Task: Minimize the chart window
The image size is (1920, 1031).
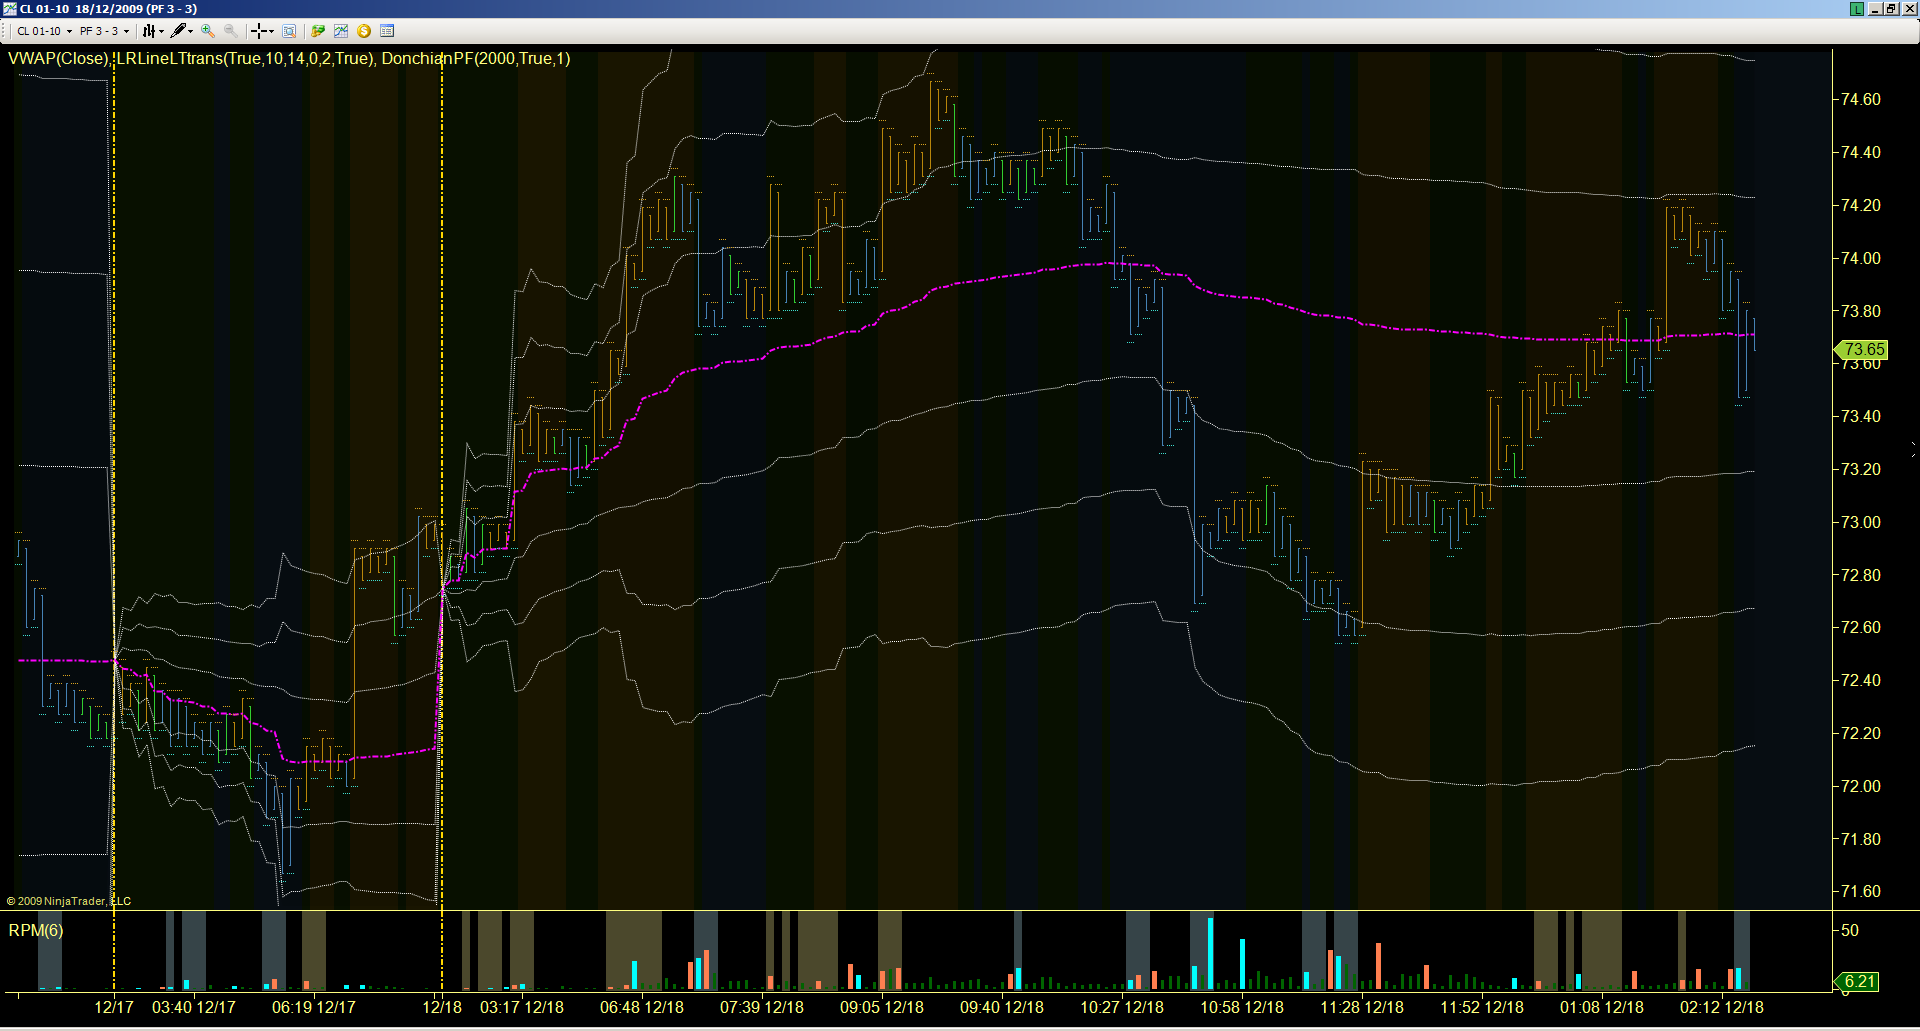Action: (1875, 9)
